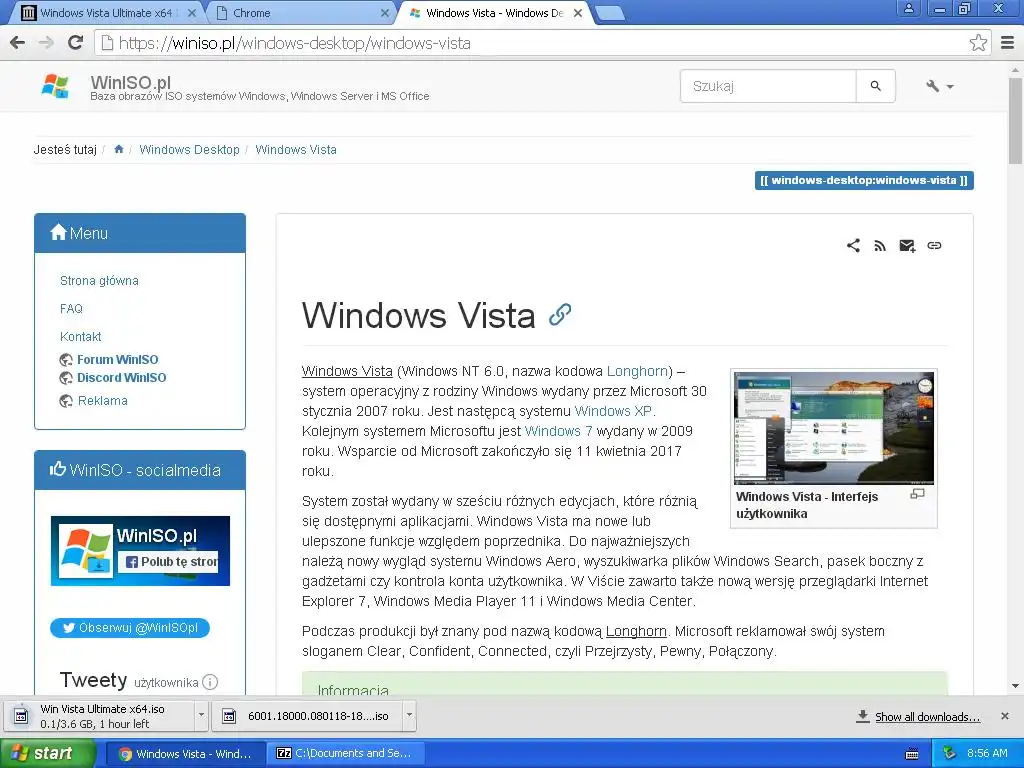Click the Szukaj search field

tap(768, 86)
